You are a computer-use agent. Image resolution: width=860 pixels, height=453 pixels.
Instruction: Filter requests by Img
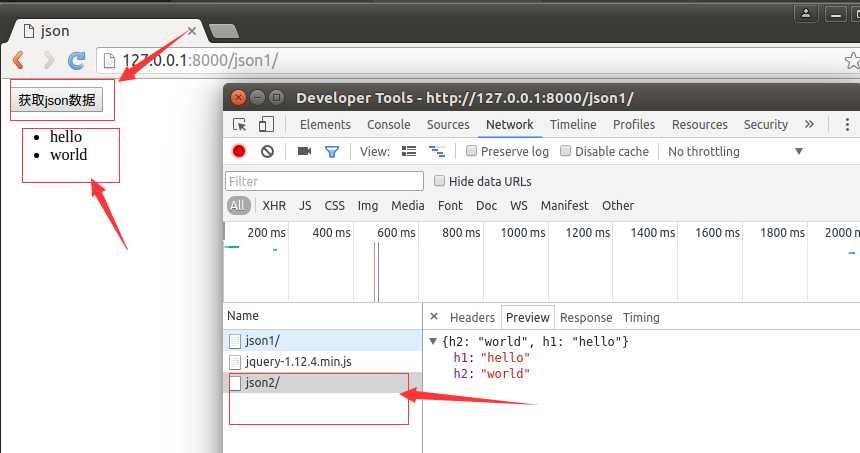click(x=368, y=206)
